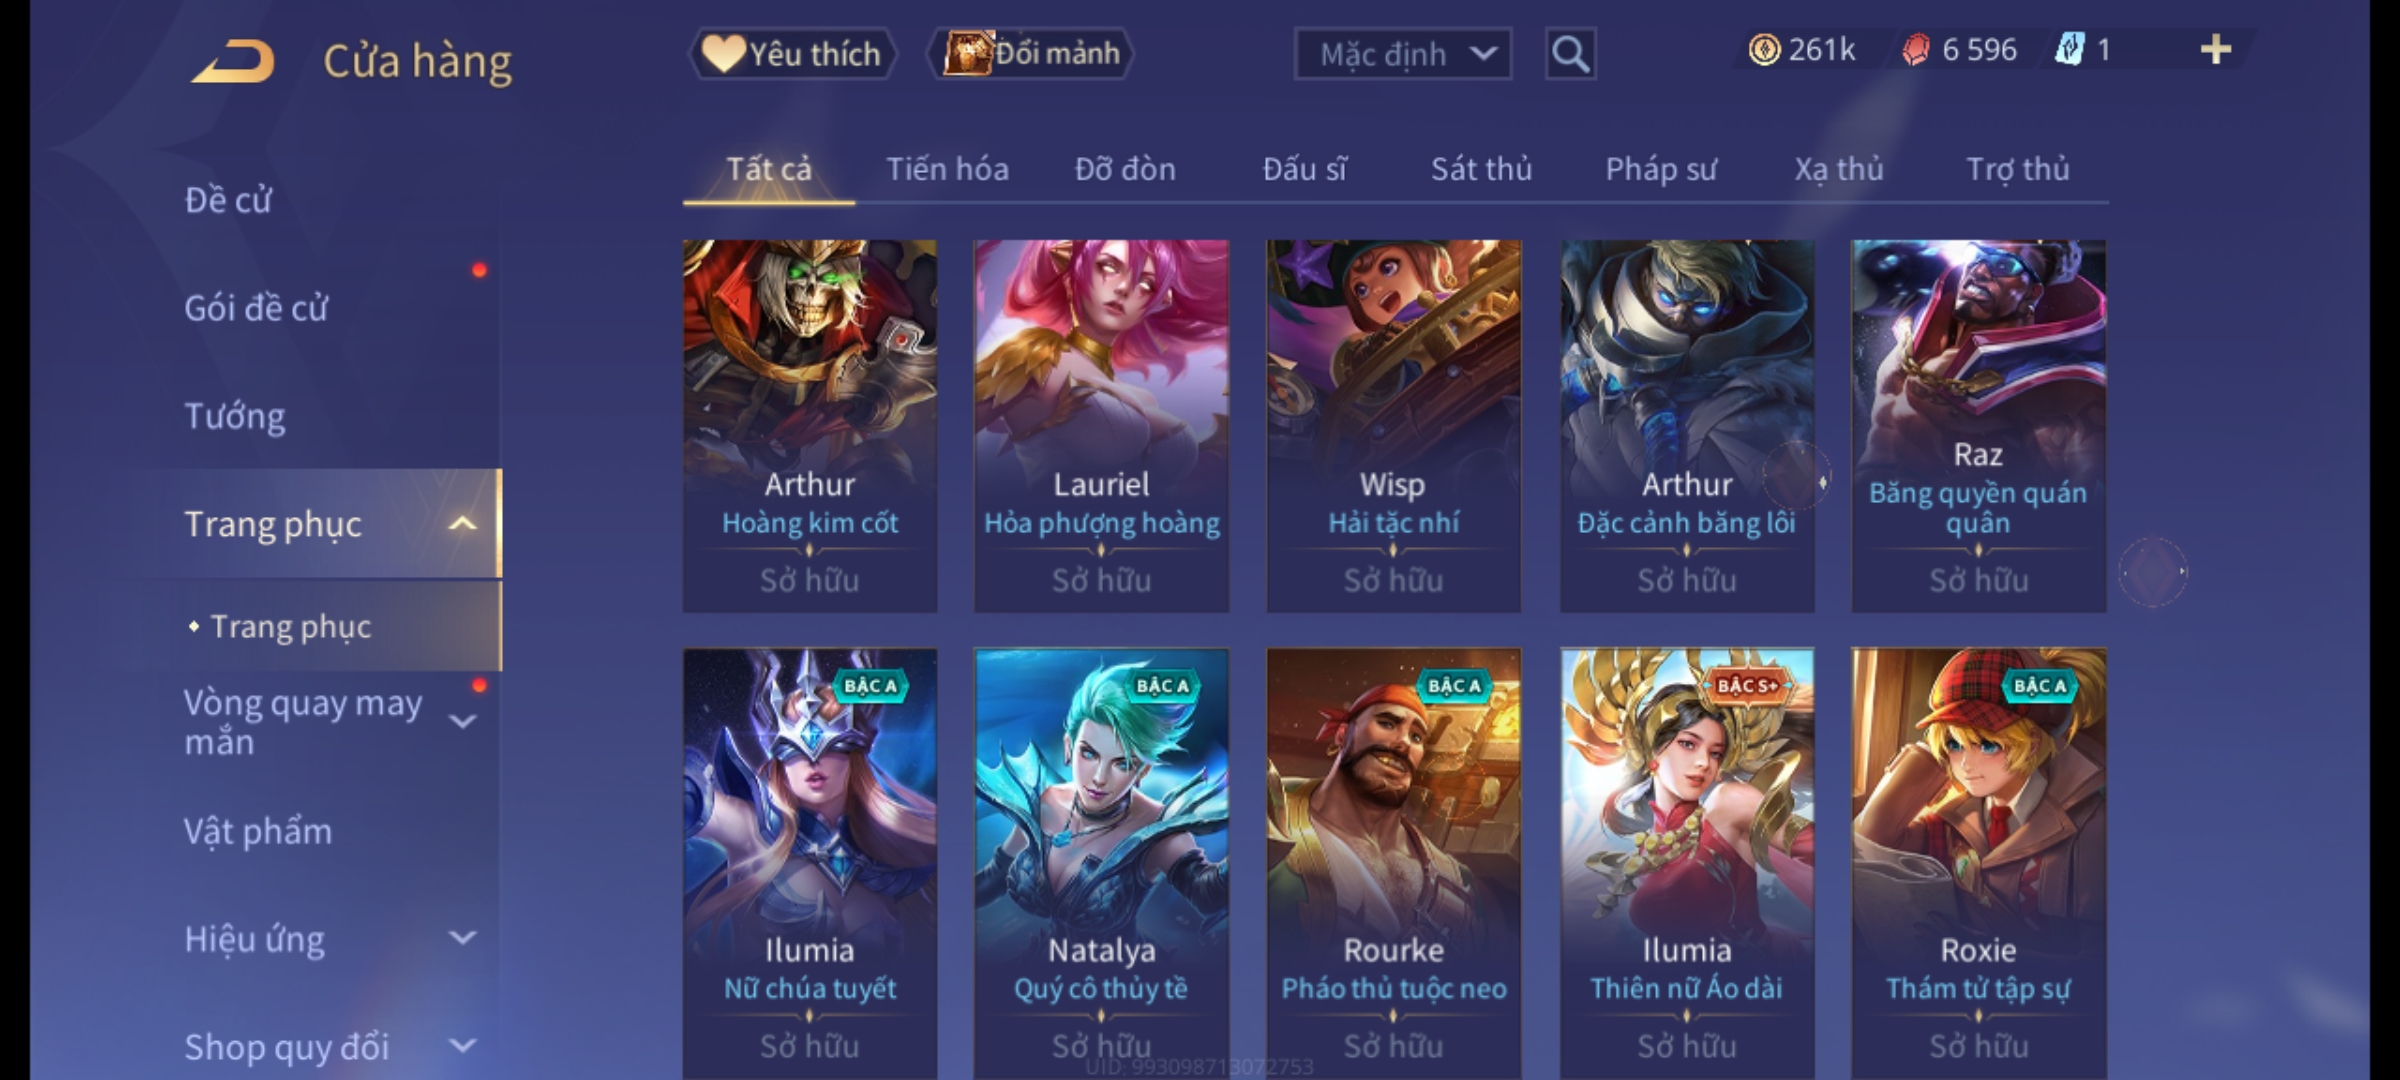Switch to the Tiến hóa tab
This screenshot has width=2400, height=1080.
pos(947,169)
